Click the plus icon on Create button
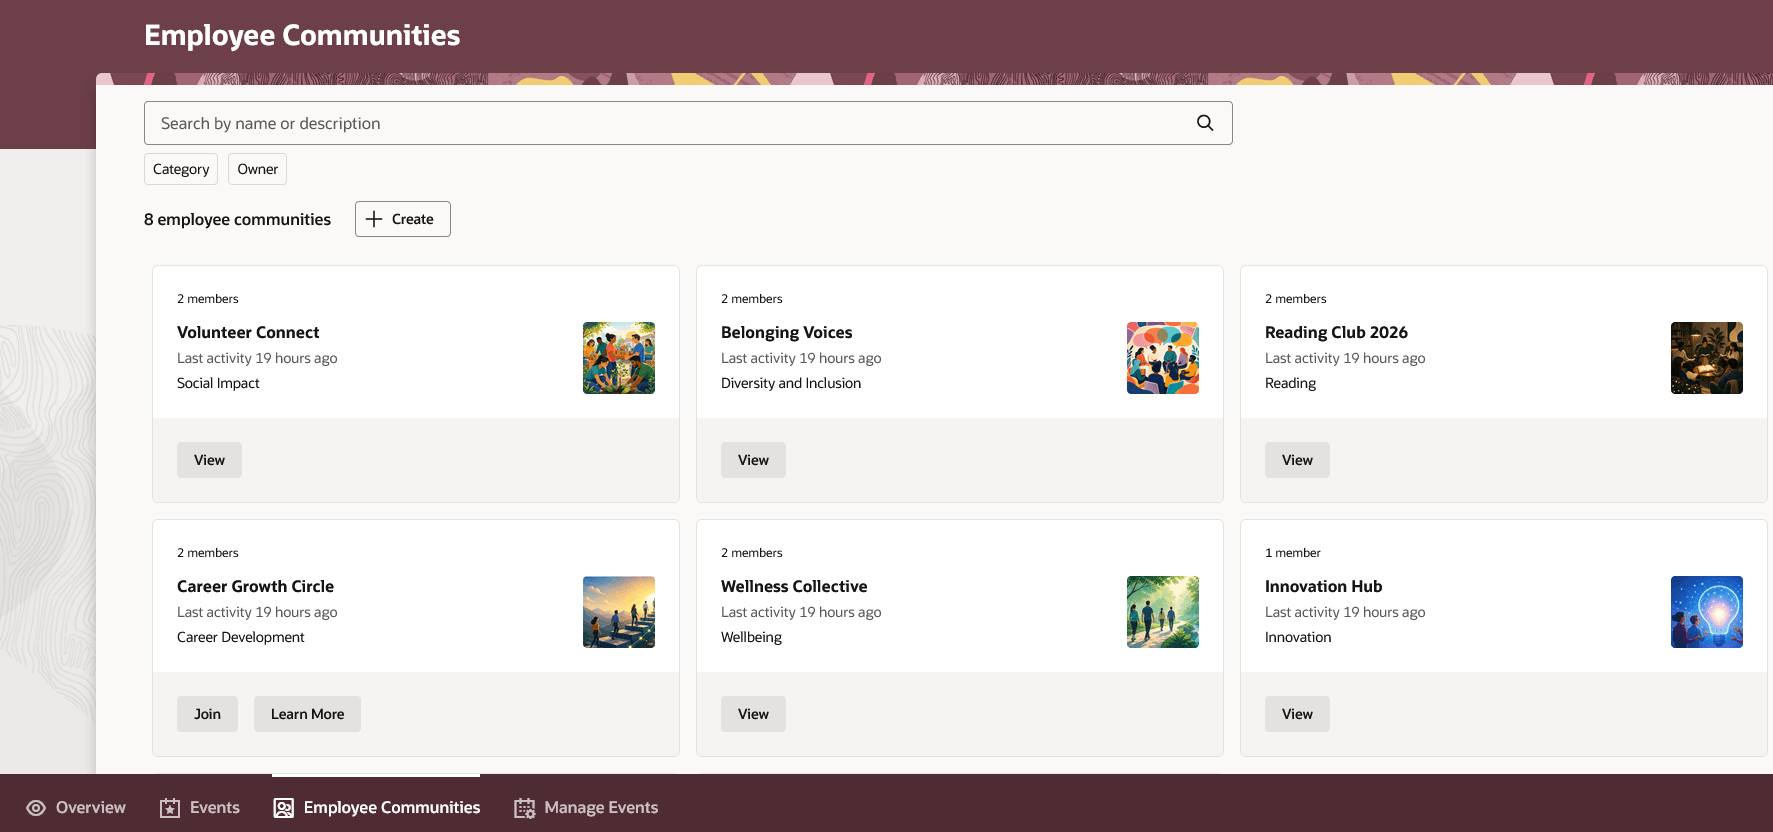The image size is (1773, 832). pos(374,219)
